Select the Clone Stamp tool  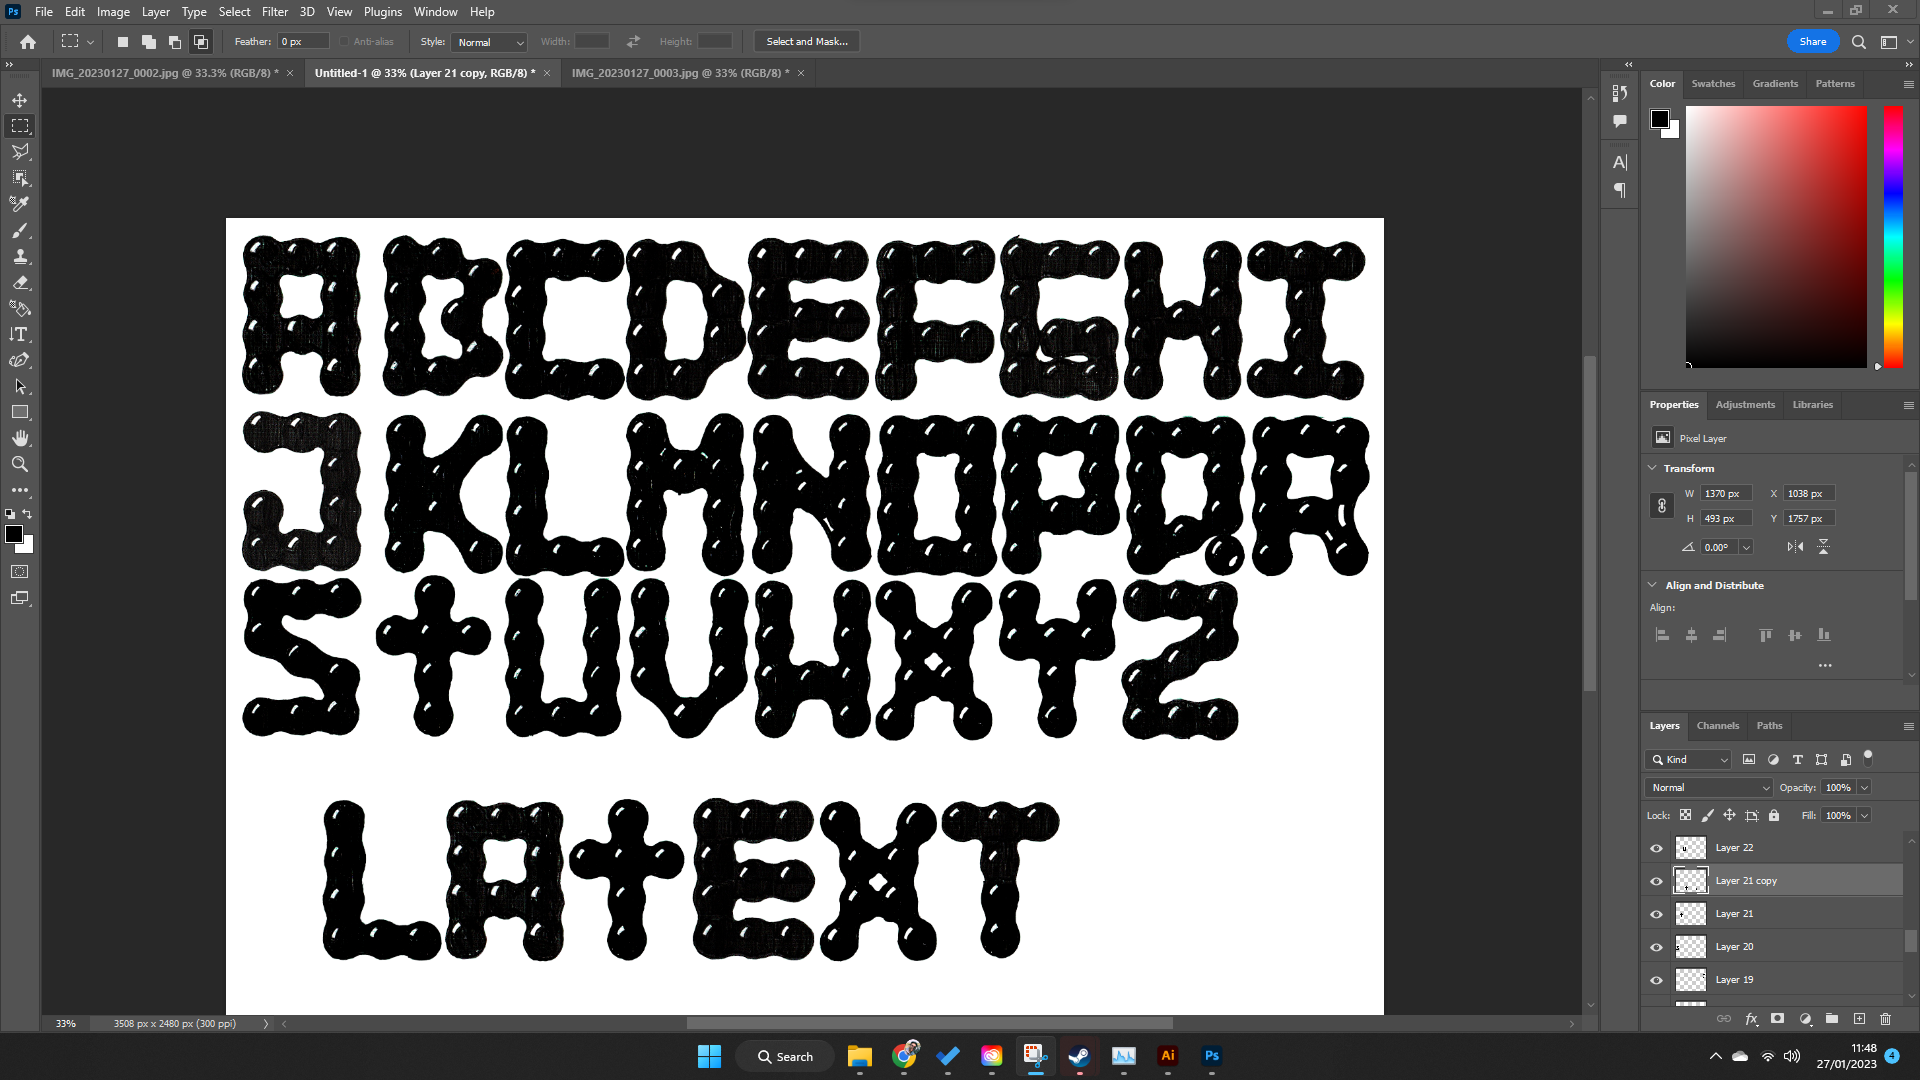point(20,255)
